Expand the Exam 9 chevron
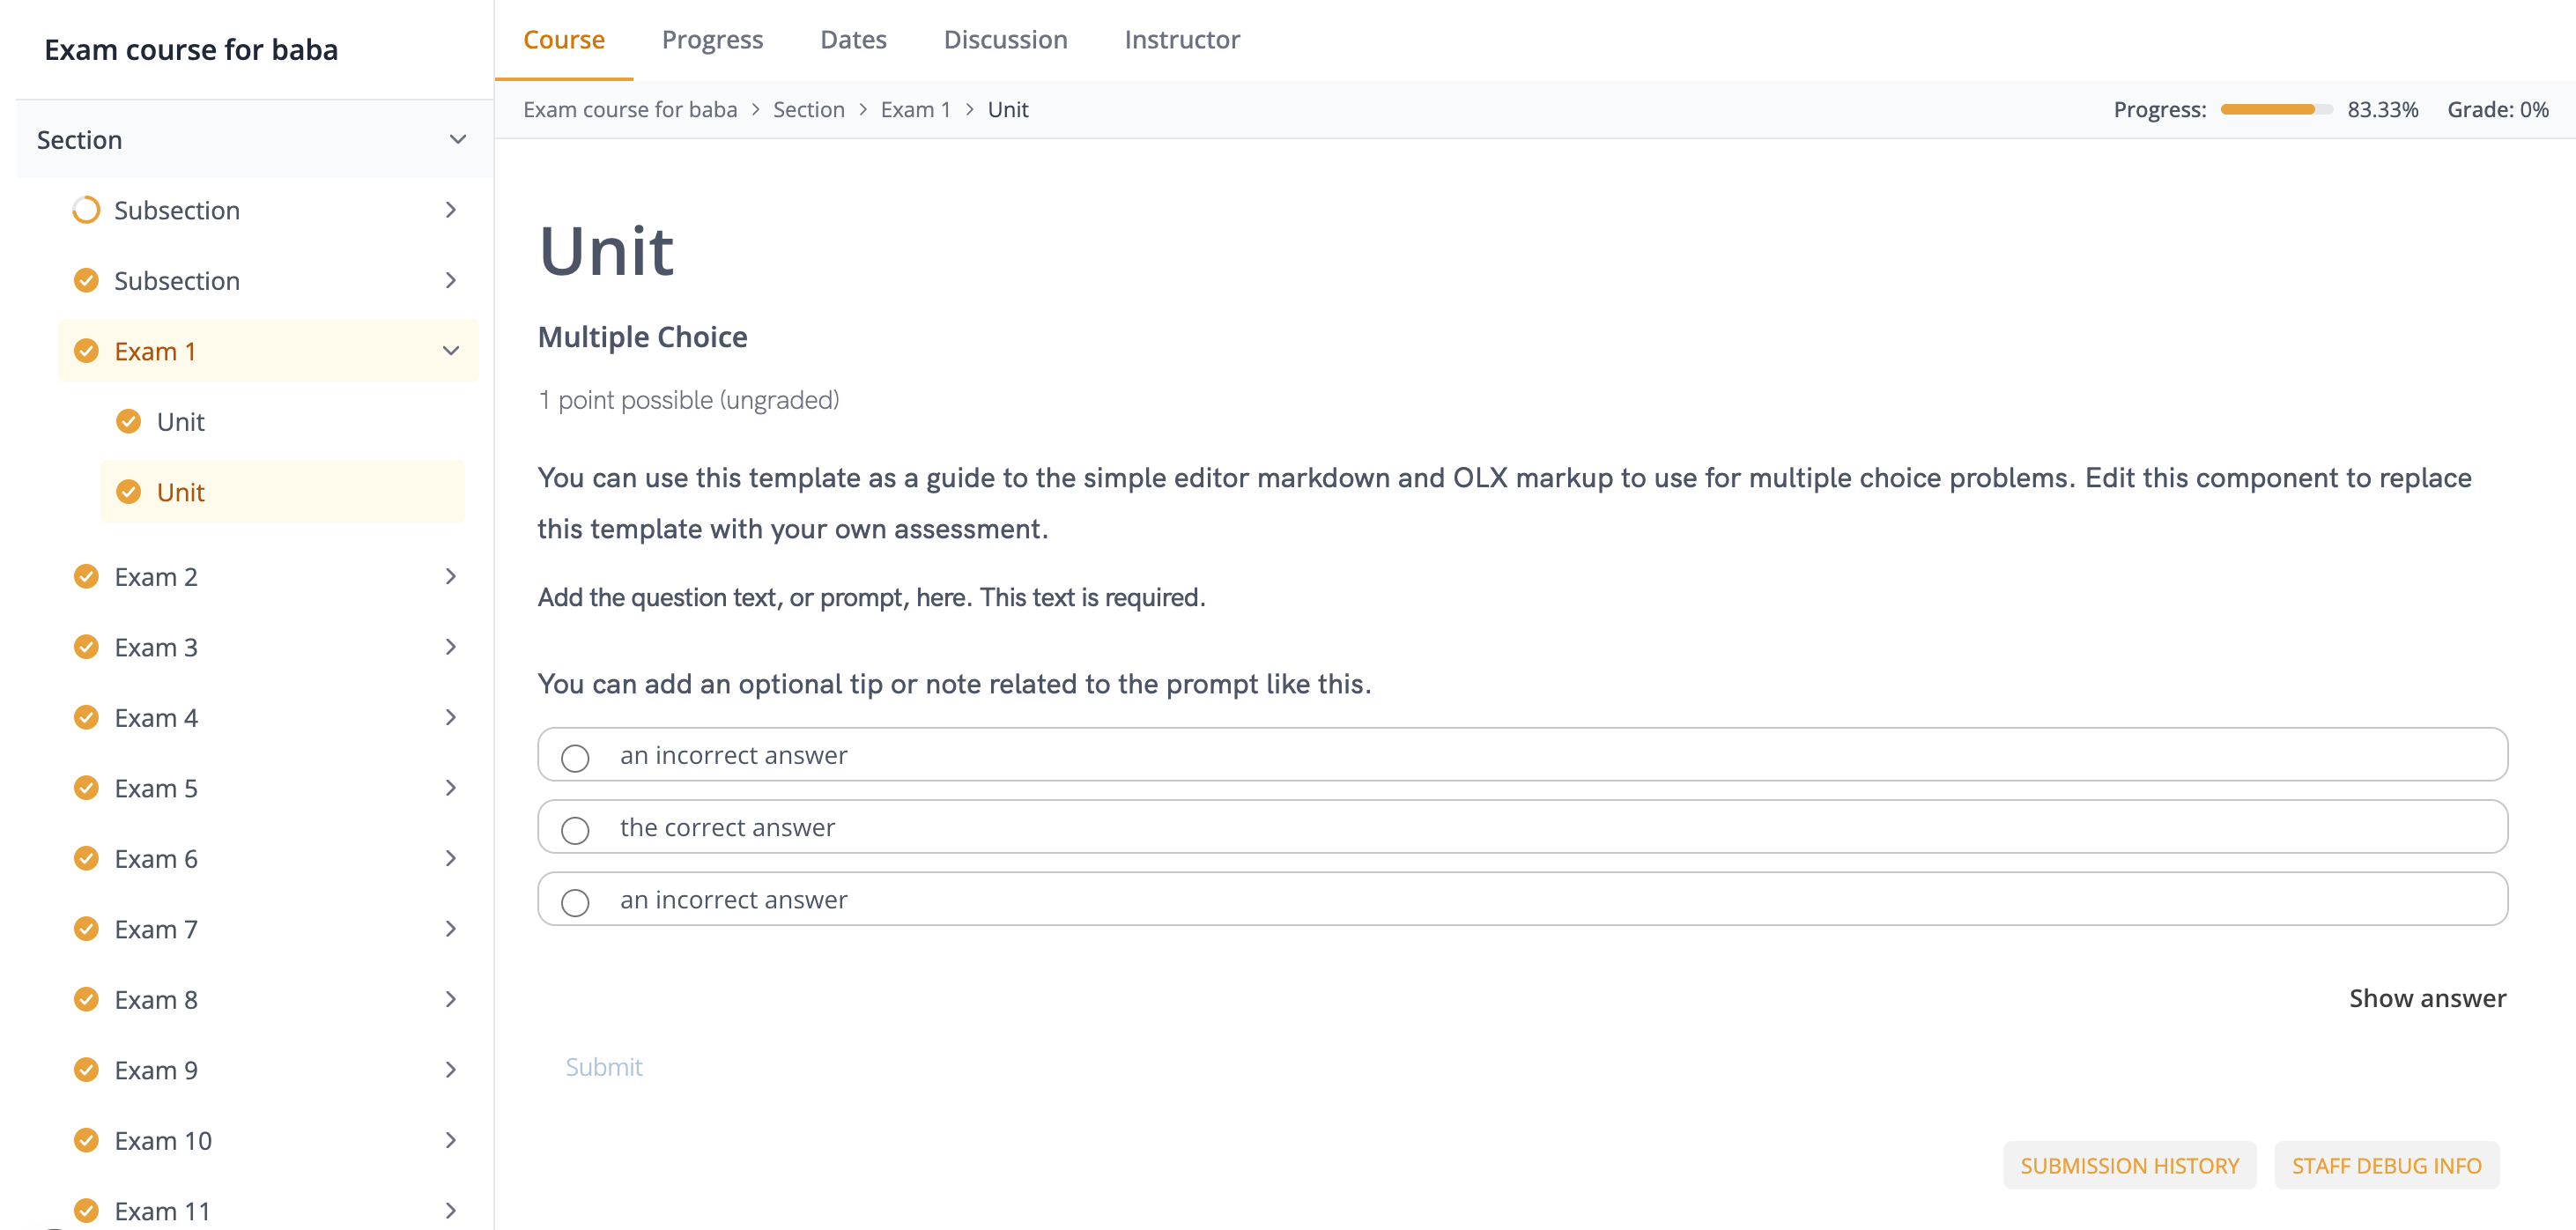Screen dimensions: 2576x1230 tap(451, 1070)
